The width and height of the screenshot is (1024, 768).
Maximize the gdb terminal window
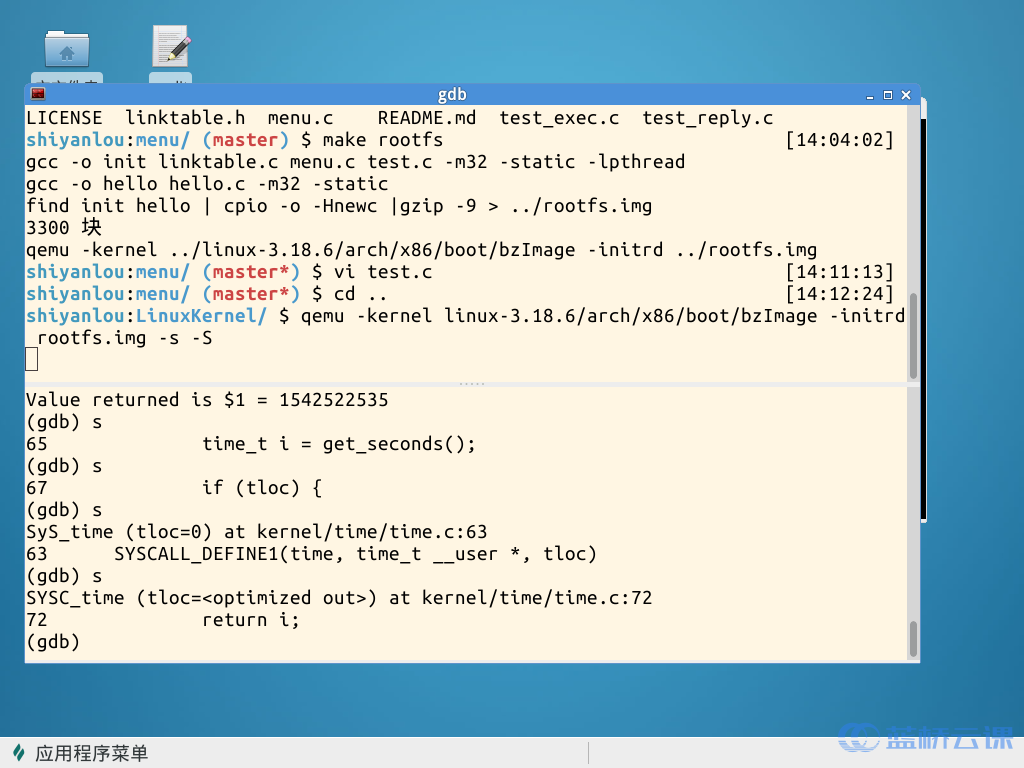click(x=888, y=95)
